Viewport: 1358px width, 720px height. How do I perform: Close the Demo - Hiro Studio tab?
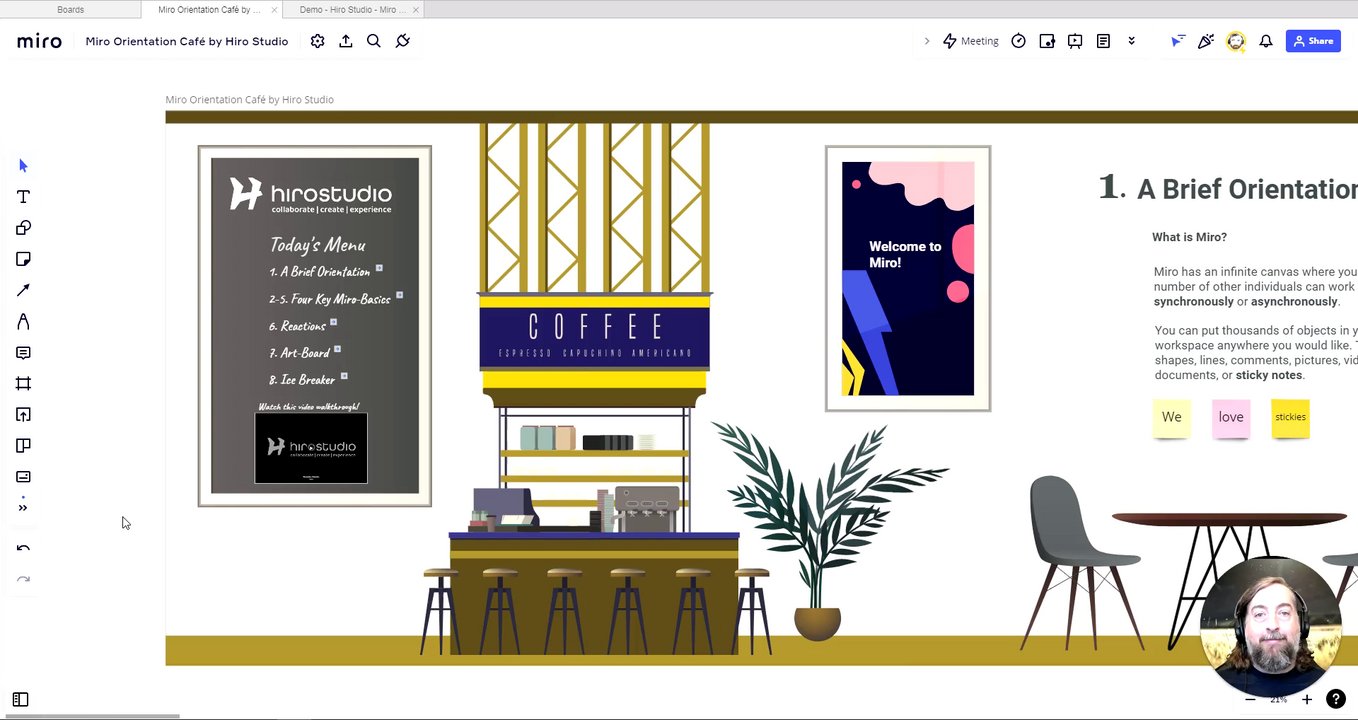coord(416,9)
